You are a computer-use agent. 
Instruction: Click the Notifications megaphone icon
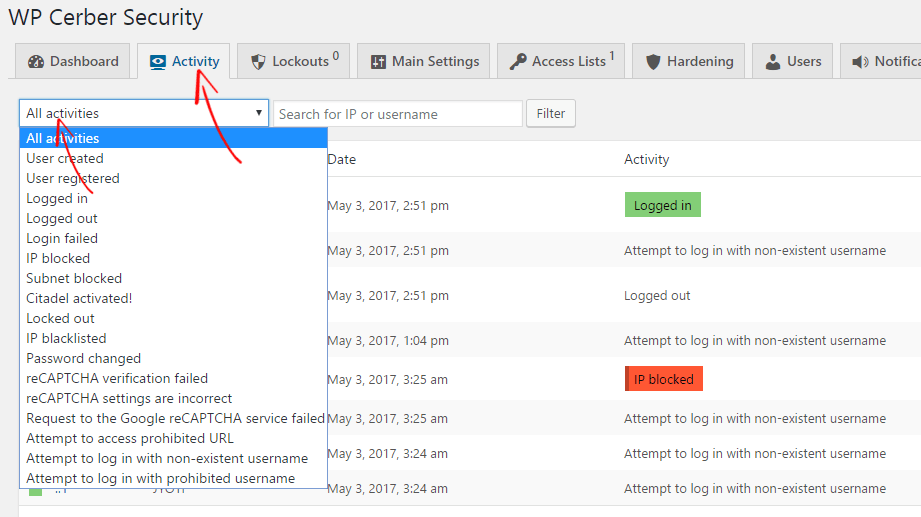pyautogui.click(x=861, y=62)
